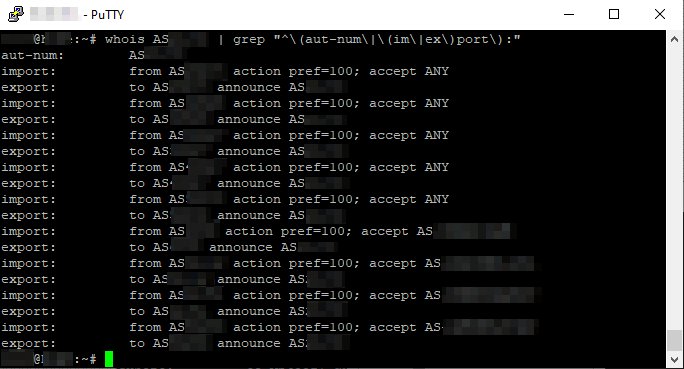Viewport: 684px width, 369px height.
Task: Click the scrollbar up arrow
Action: coord(674,39)
